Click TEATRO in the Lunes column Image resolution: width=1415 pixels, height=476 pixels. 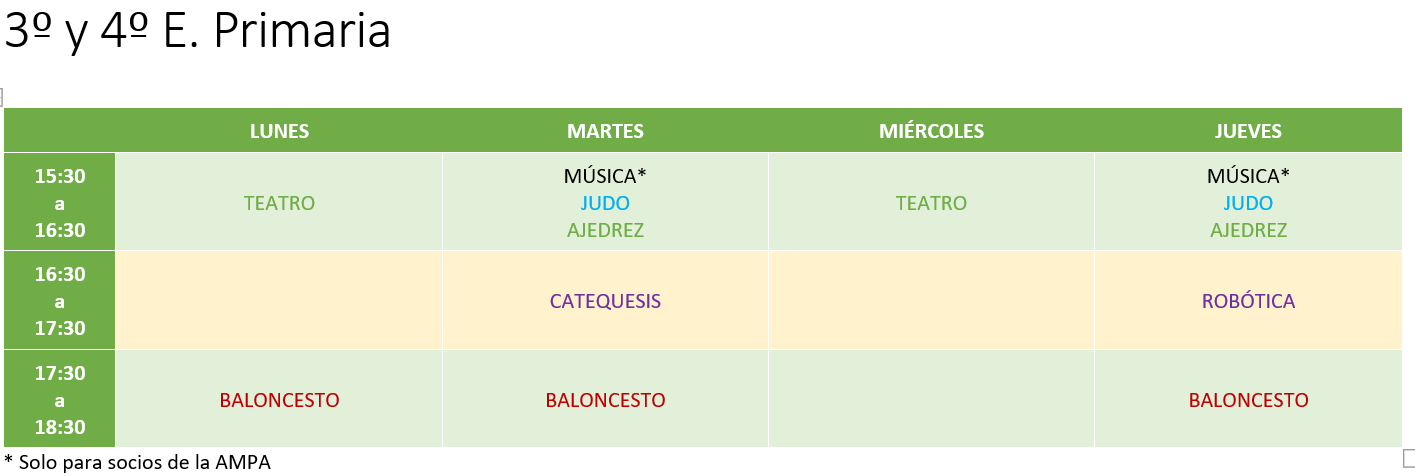click(279, 203)
